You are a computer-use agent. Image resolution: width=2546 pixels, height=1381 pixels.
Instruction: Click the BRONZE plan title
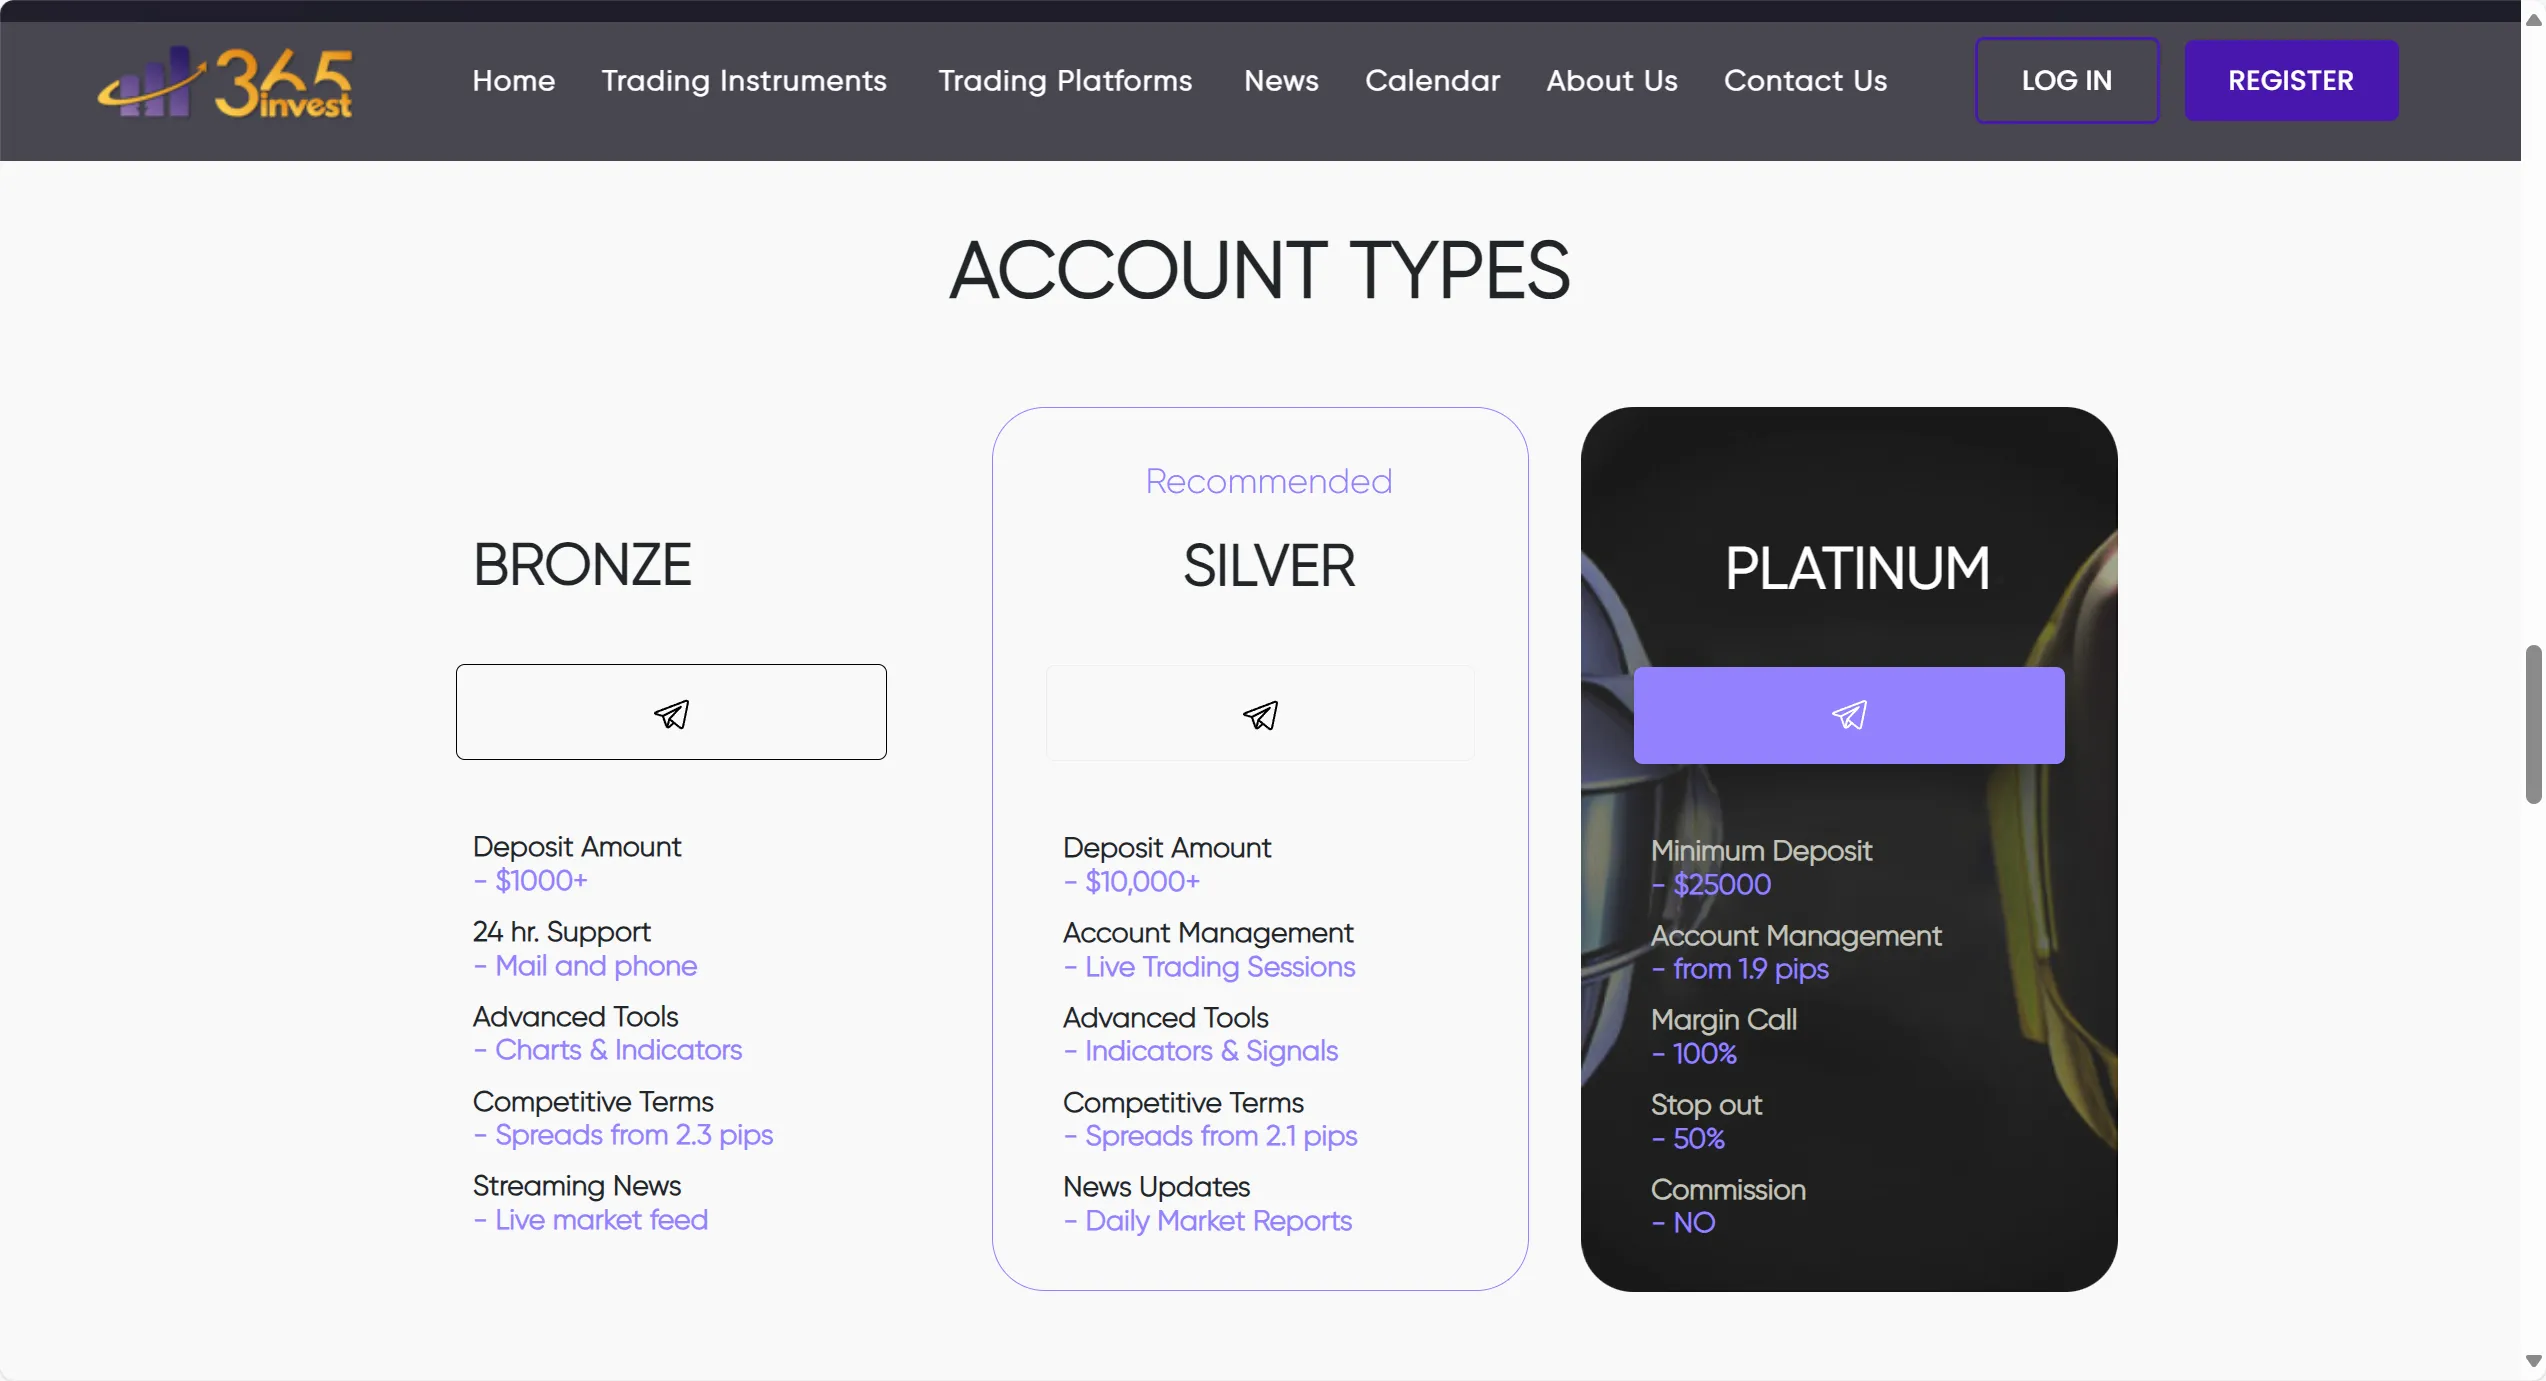(x=582, y=564)
